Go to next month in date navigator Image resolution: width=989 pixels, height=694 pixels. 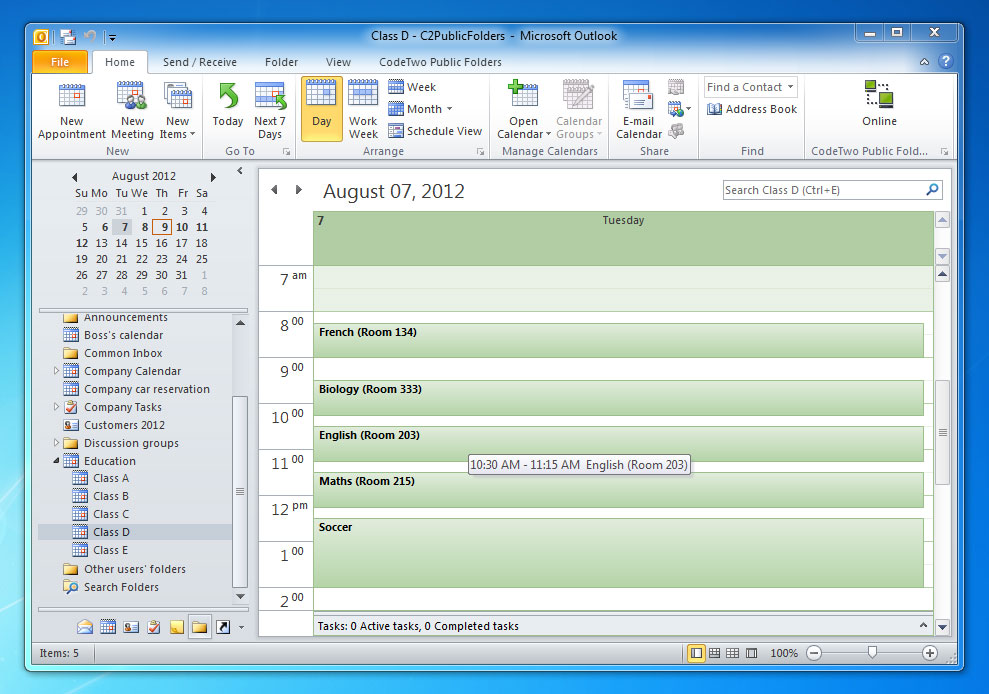[213, 177]
